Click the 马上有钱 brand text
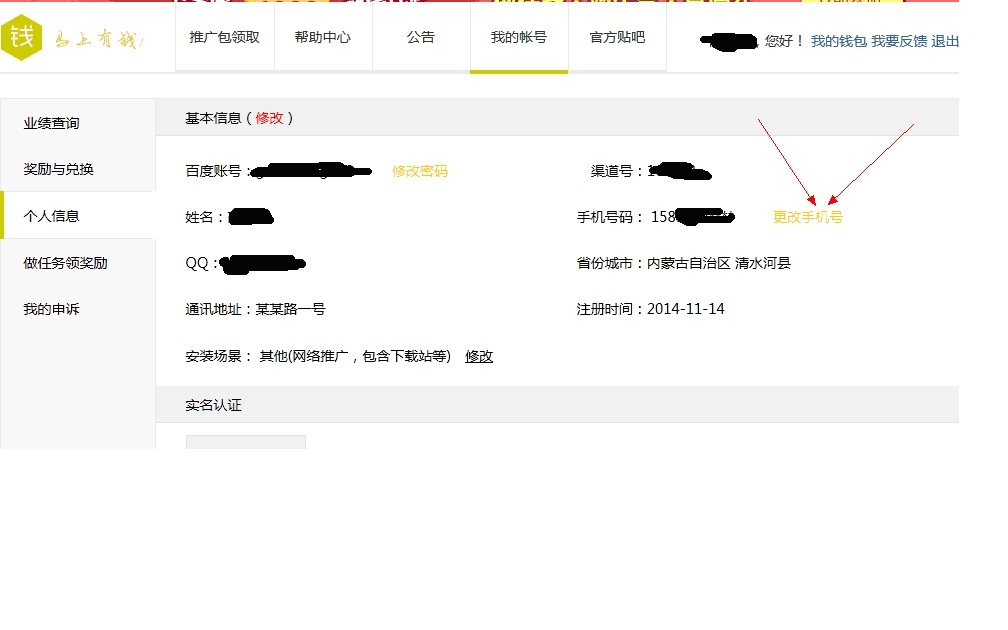The image size is (1008, 630). [x=99, y=40]
